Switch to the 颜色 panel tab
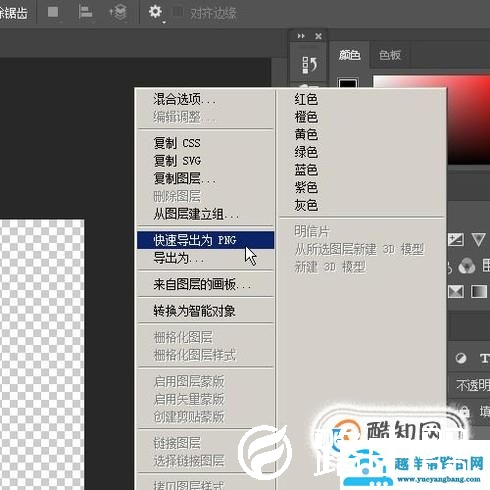The image size is (490, 490). point(349,55)
